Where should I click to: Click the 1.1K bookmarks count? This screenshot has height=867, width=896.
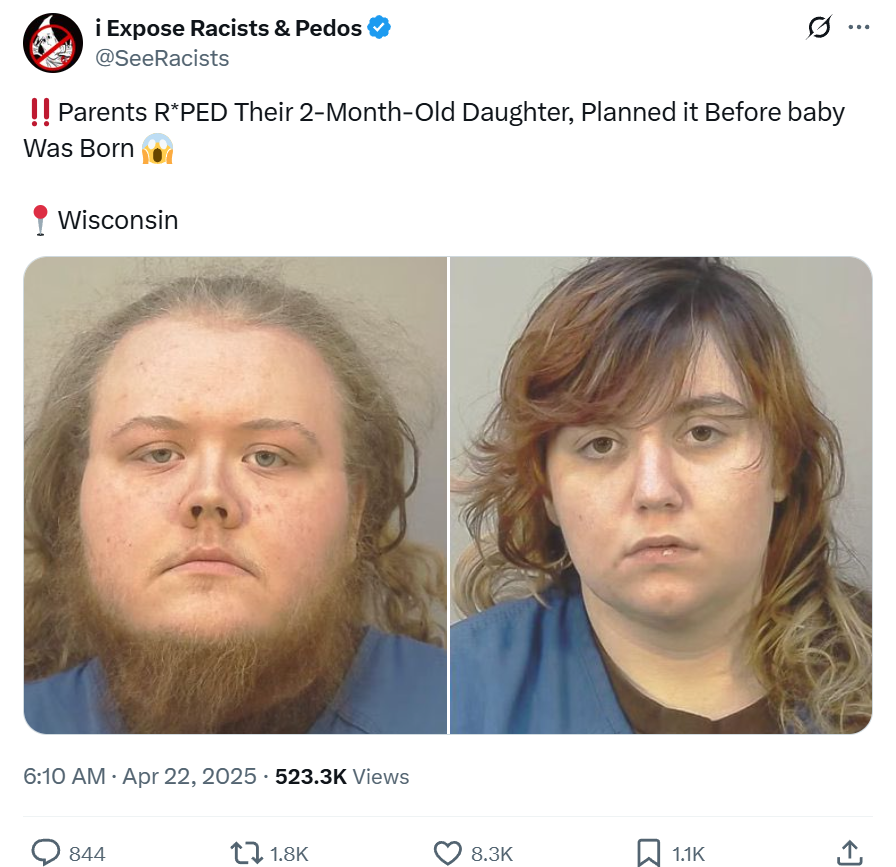pos(689,854)
